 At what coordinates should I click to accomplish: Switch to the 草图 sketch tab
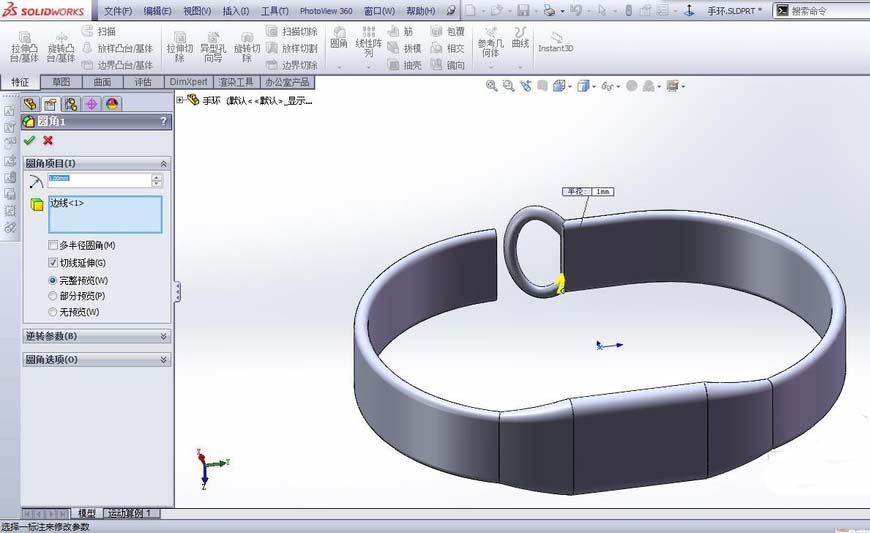pos(62,82)
